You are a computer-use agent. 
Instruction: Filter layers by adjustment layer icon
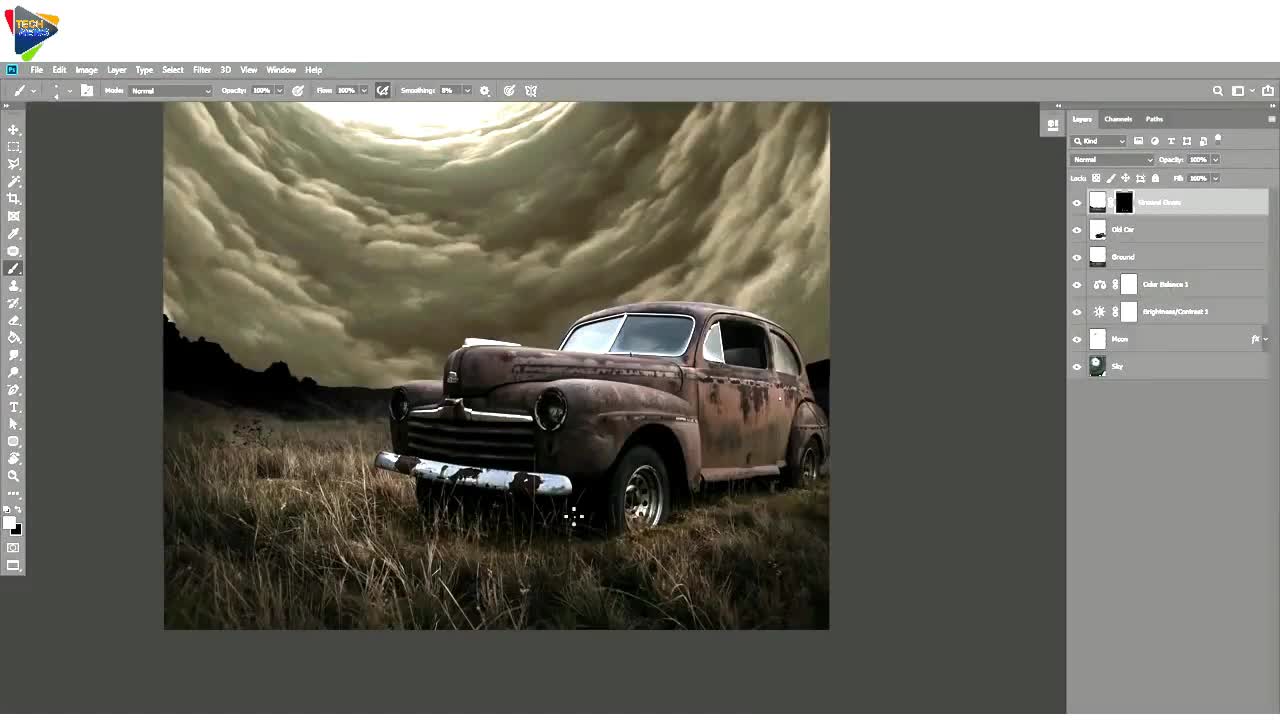(1155, 141)
